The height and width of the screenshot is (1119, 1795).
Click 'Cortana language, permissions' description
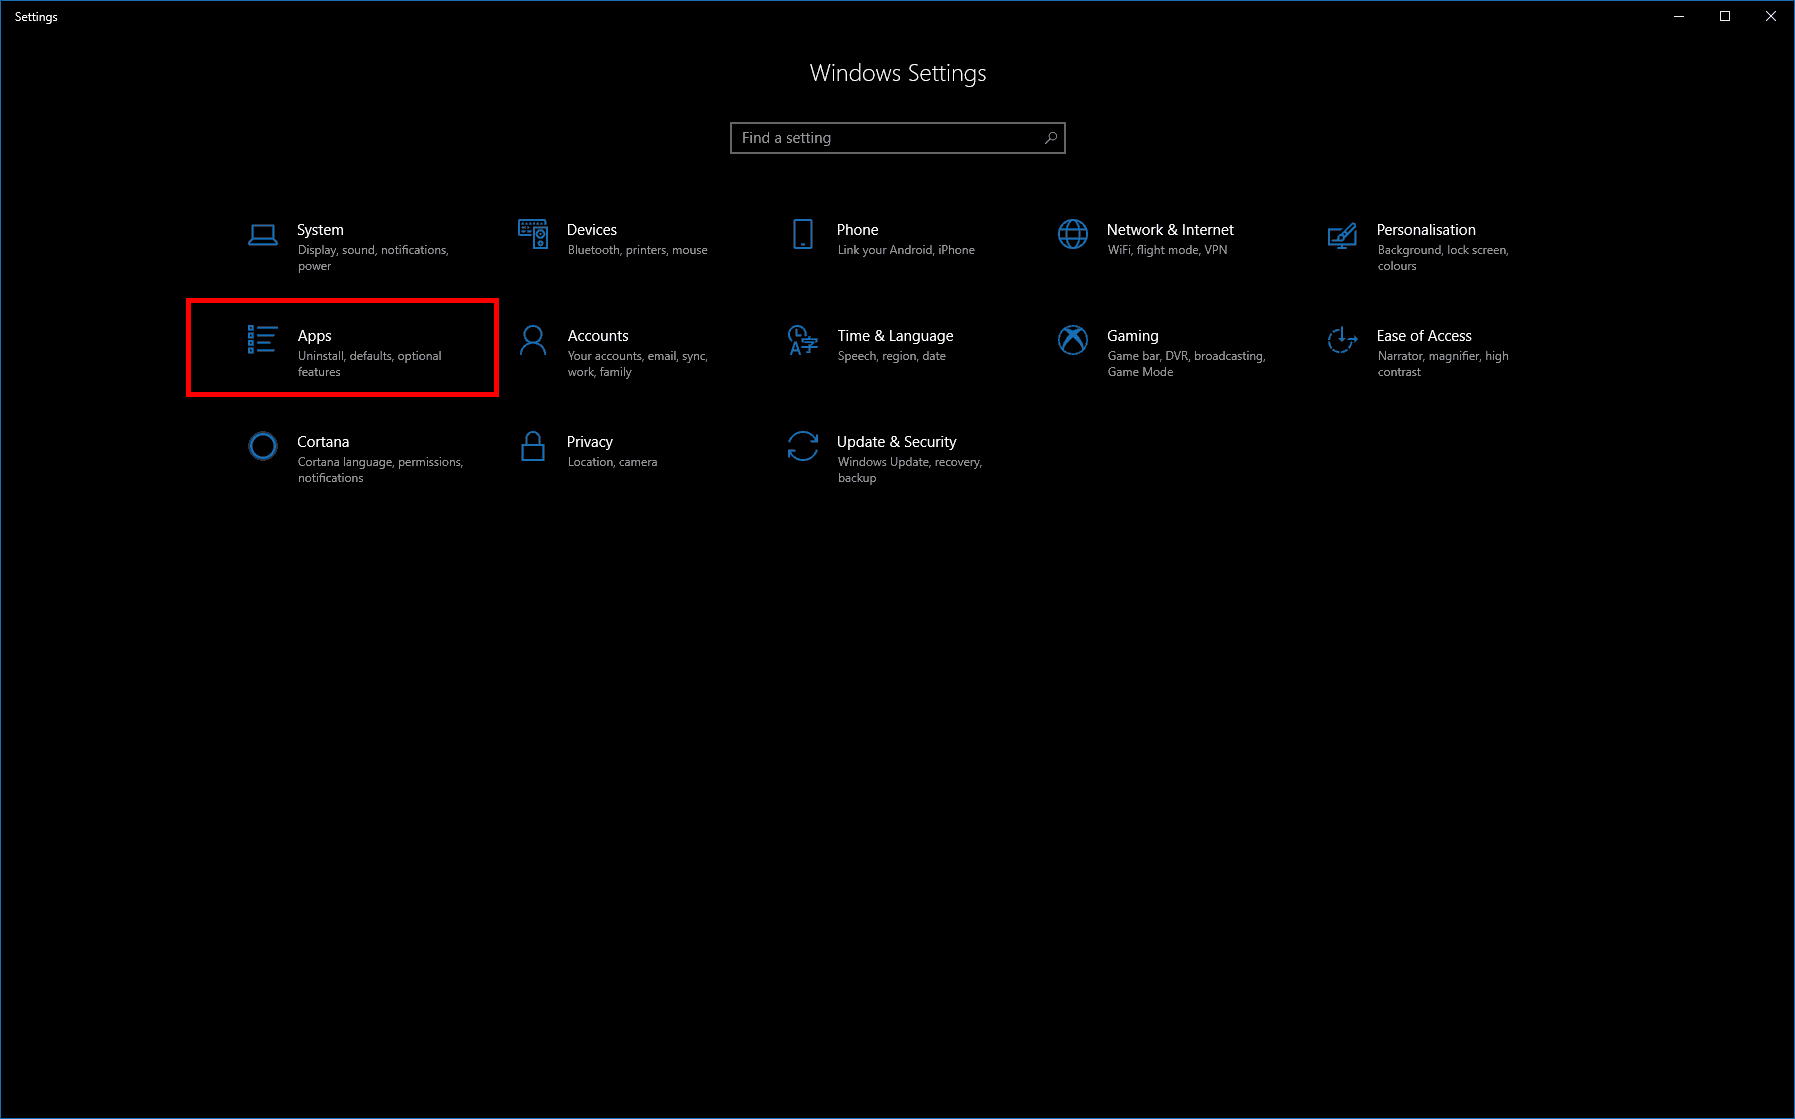click(380, 462)
